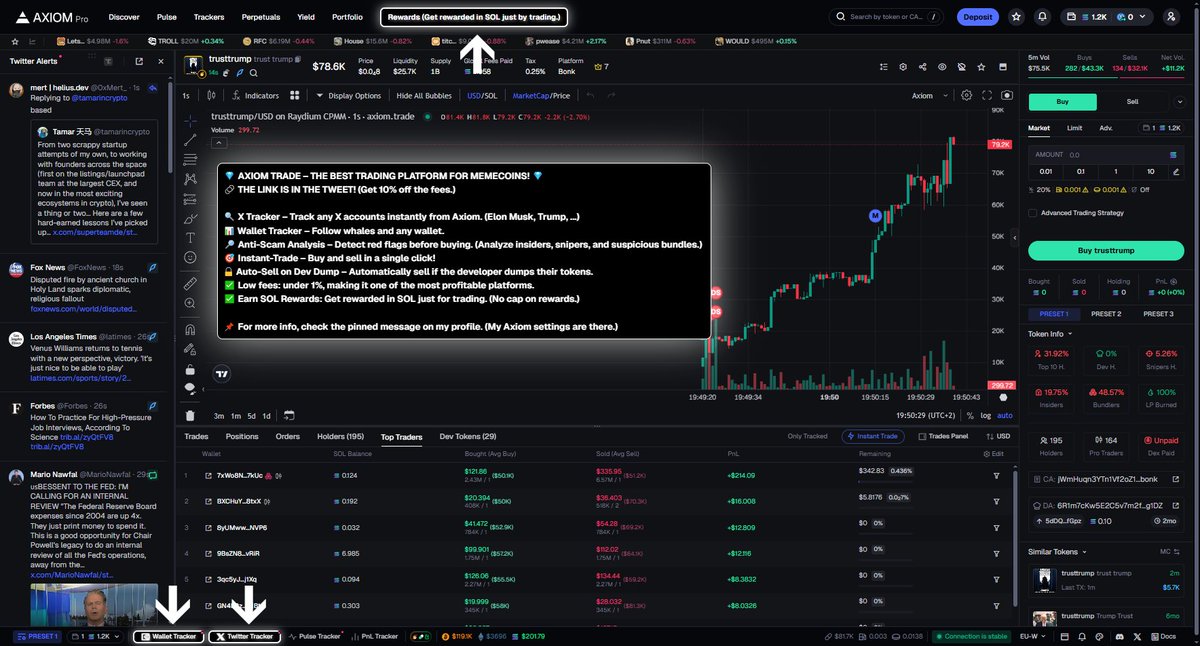The image size is (1200, 646).
Task: Click the trash remove drawings icon
Action: (x=190, y=415)
